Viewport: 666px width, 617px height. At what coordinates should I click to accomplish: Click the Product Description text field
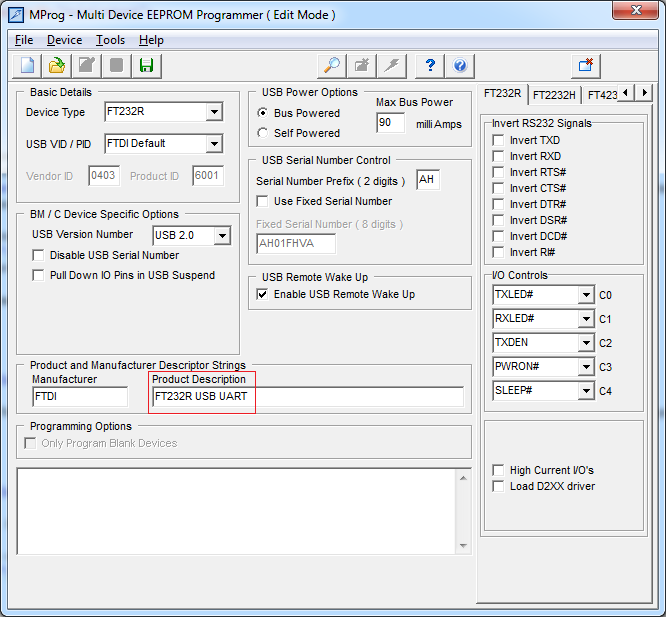tap(307, 397)
